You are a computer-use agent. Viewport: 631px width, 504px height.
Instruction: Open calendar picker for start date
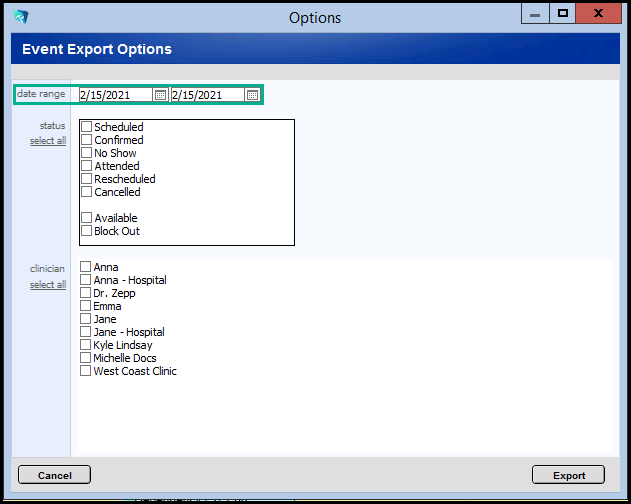click(160, 95)
